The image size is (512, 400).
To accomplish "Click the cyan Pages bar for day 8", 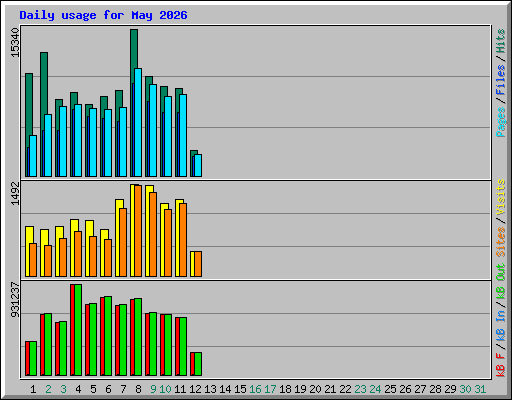I will 138,122.
